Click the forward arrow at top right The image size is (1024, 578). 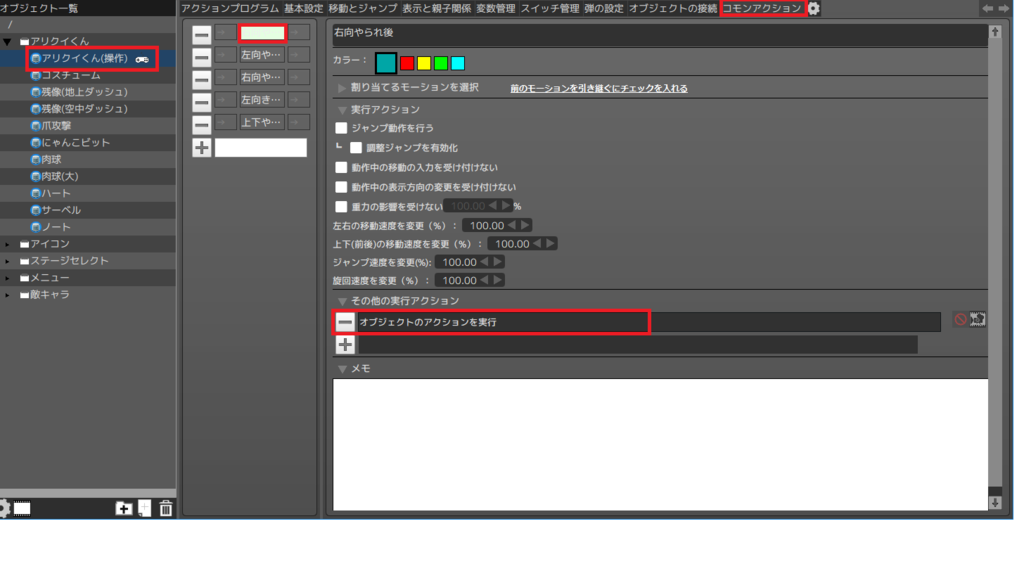[1004, 8]
